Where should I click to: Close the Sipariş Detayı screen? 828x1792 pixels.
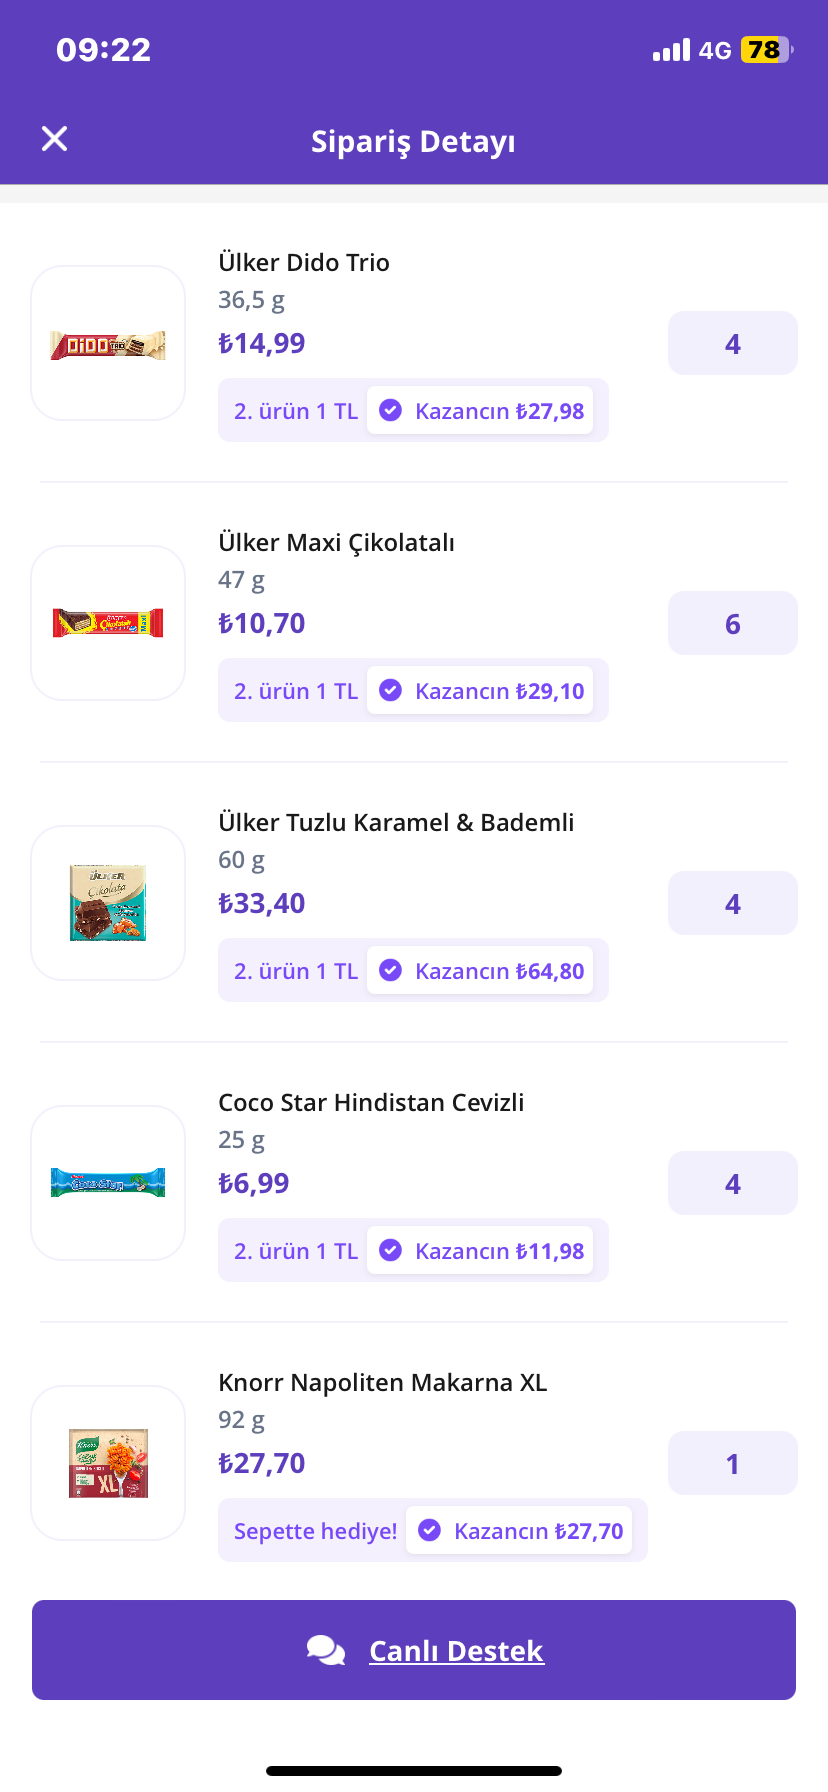click(x=55, y=139)
